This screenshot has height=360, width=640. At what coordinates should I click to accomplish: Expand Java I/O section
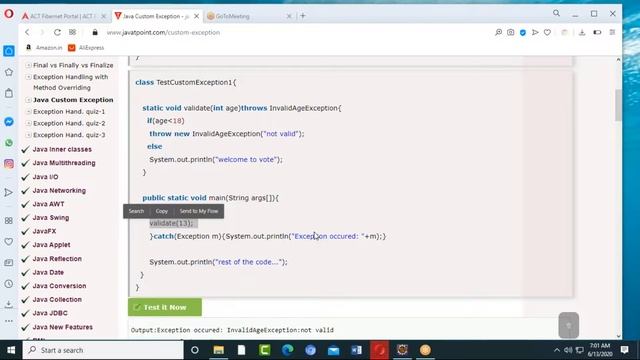pos(45,177)
